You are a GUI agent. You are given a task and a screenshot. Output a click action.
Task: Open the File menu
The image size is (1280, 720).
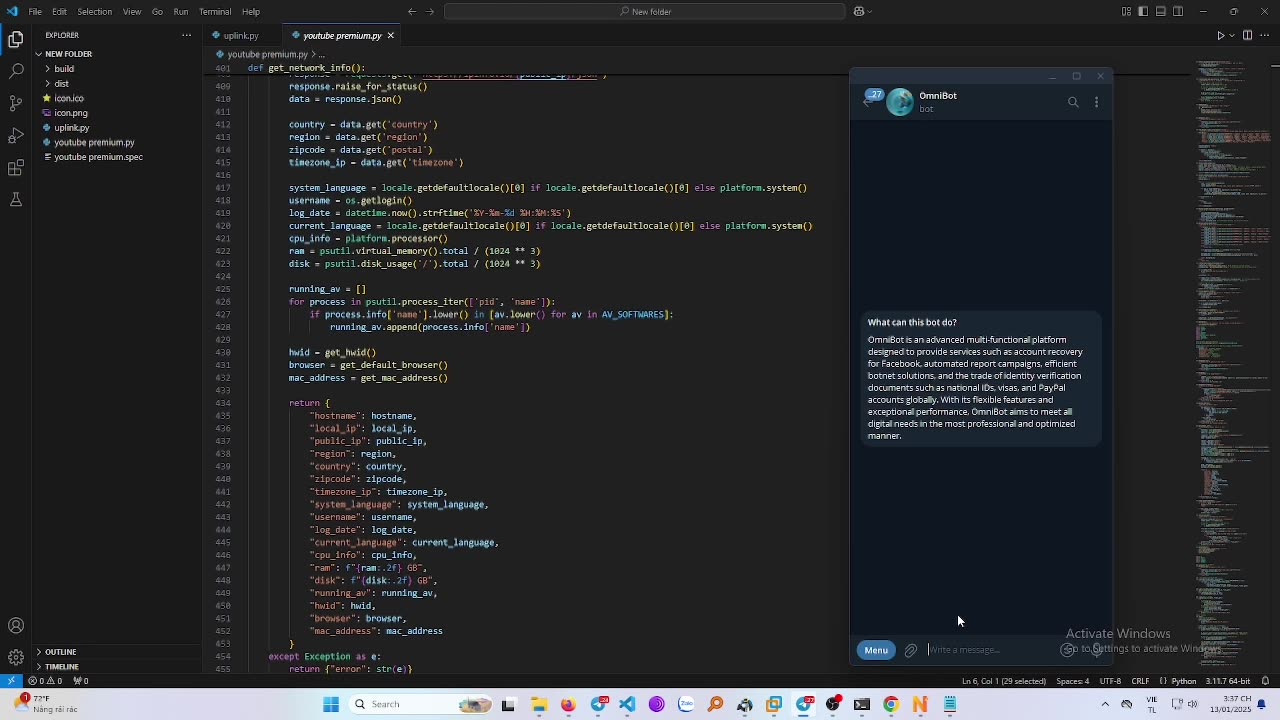point(35,12)
